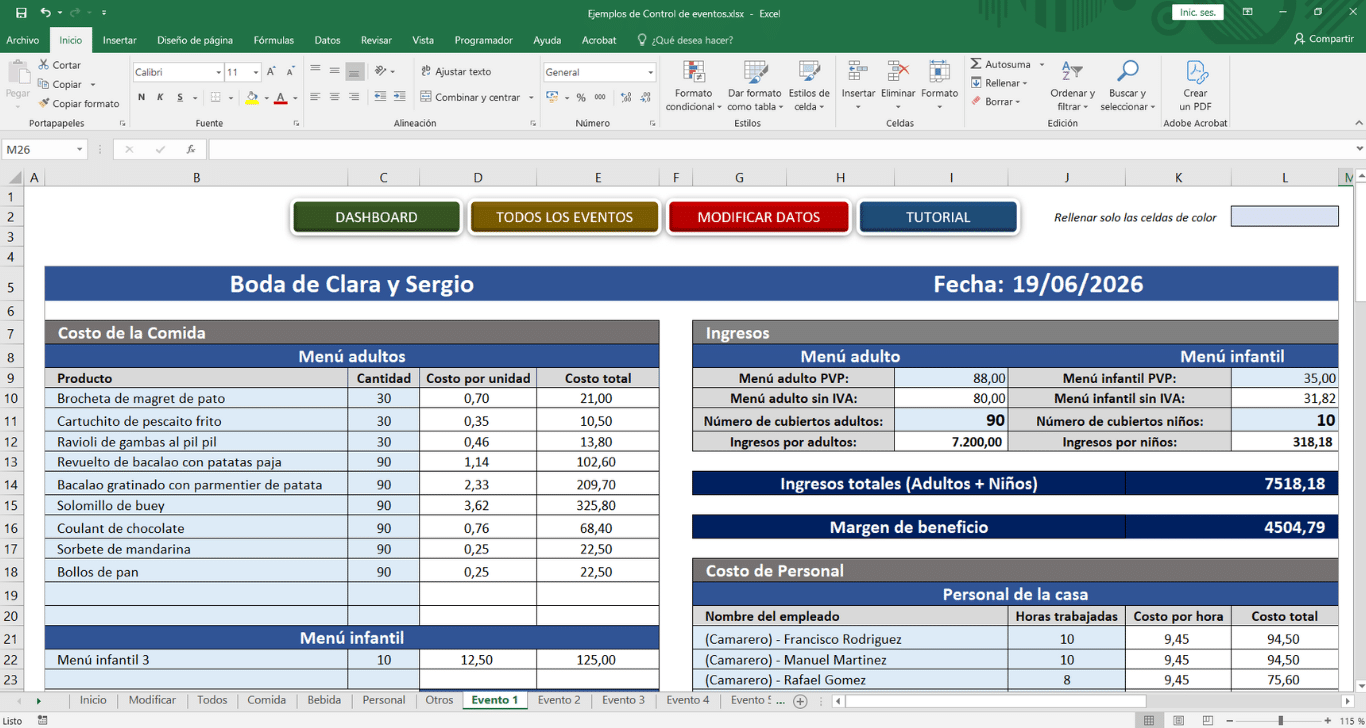Click cell with 'Solomillo de buey'
Viewport: 1366px width, 728px height.
click(196, 506)
